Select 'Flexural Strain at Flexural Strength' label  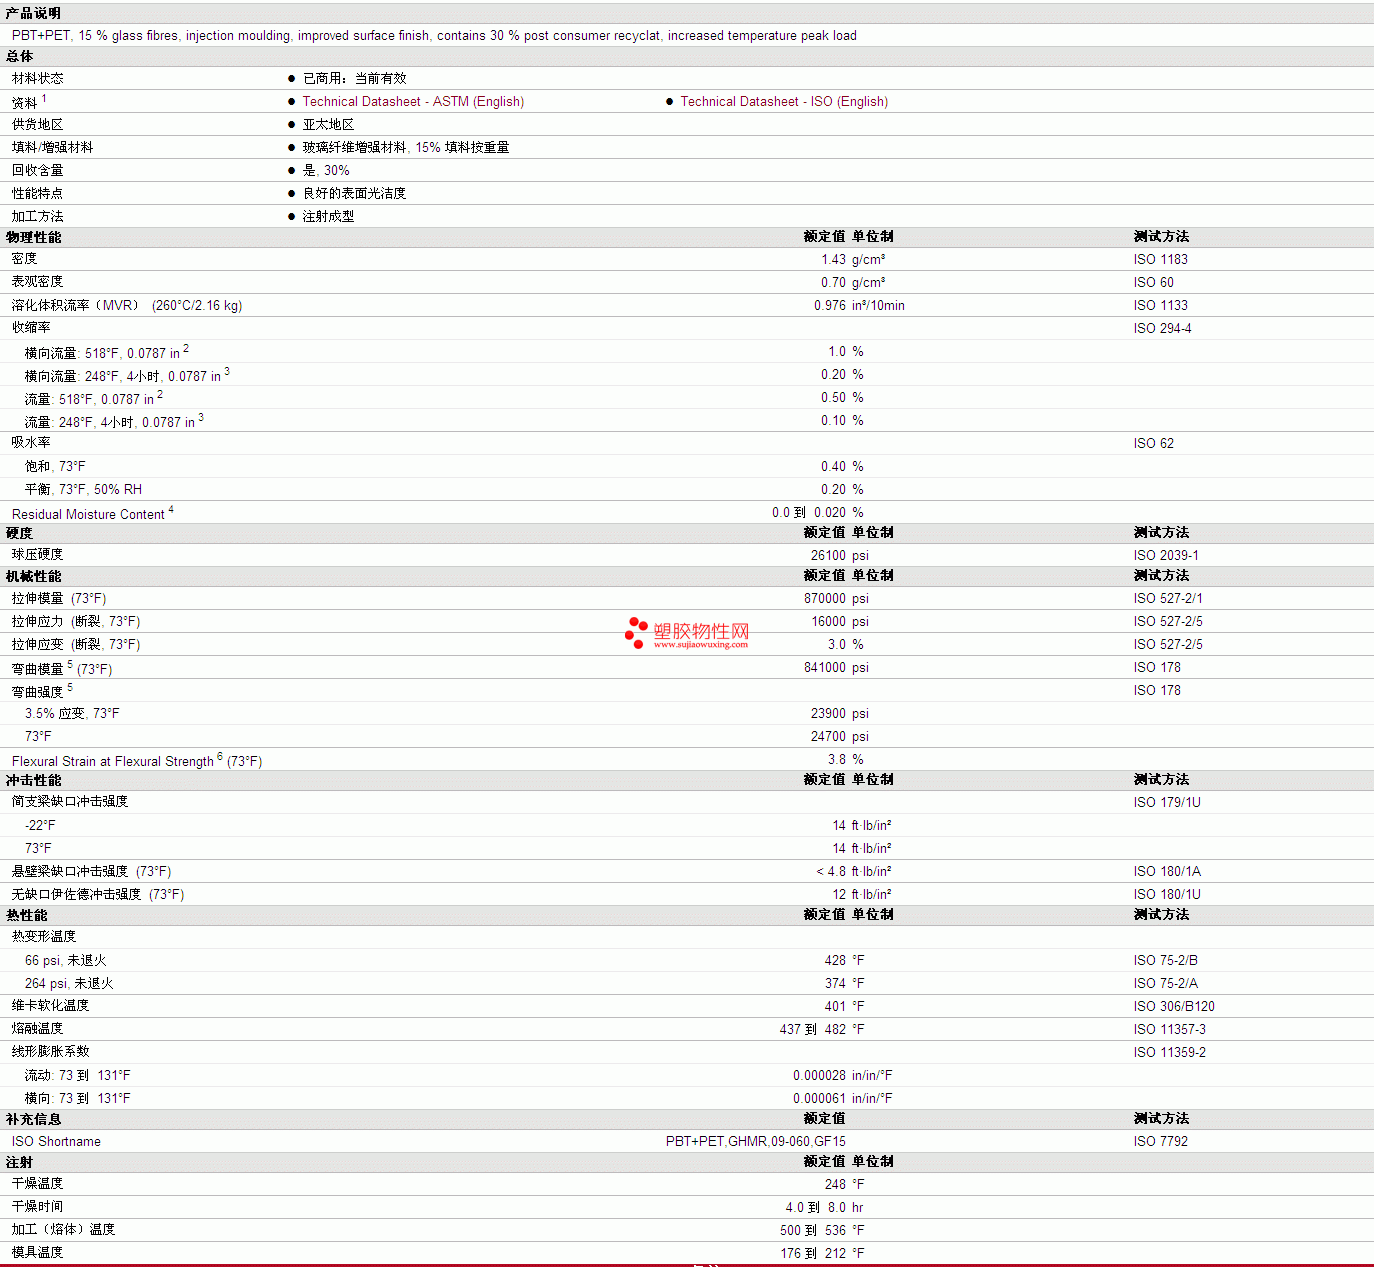click(113, 761)
